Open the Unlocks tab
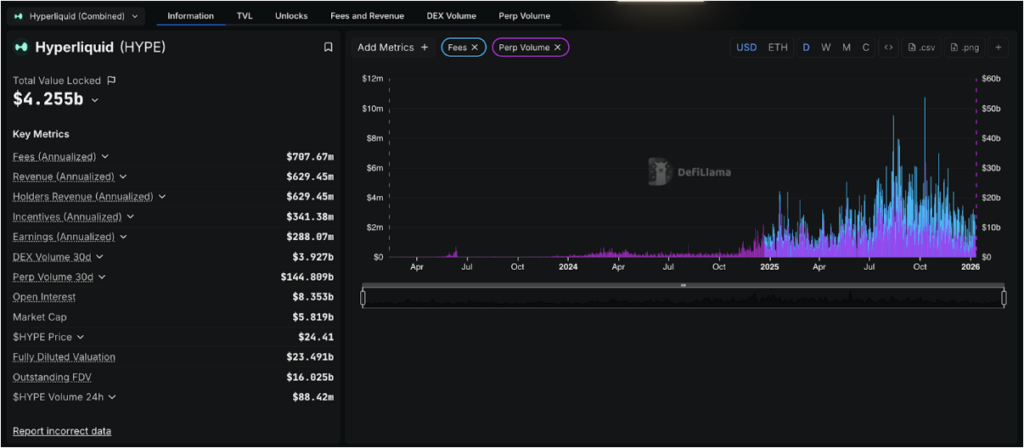 click(x=291, y=16)
